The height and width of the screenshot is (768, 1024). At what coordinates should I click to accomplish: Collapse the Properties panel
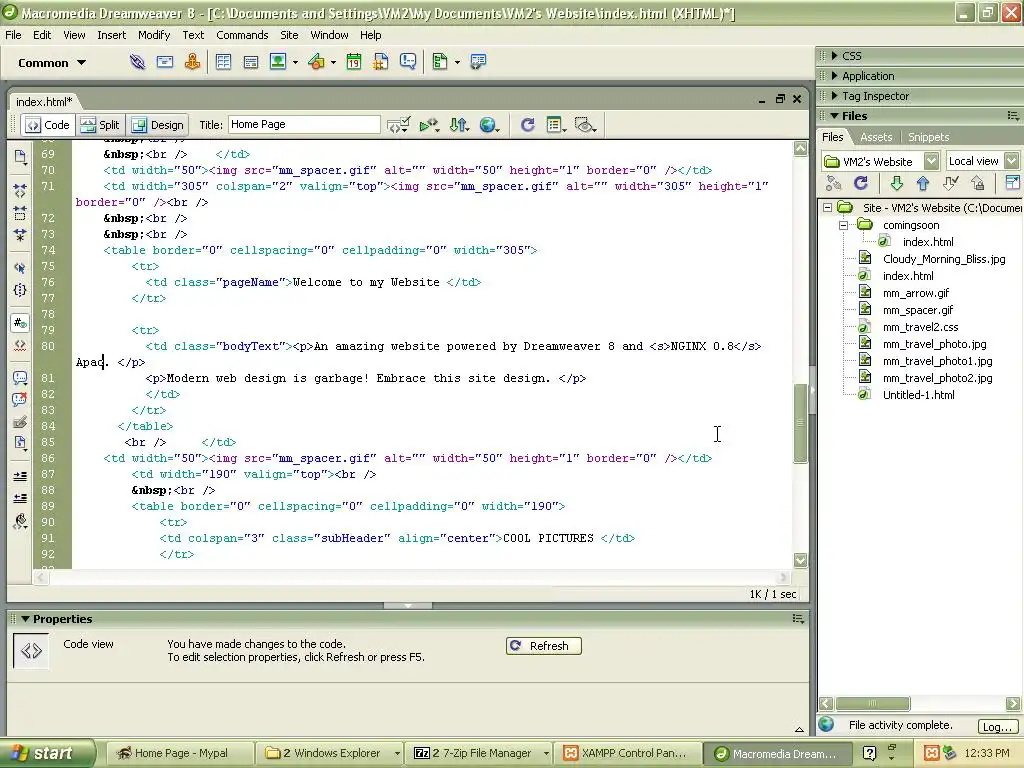coord(25,619)
